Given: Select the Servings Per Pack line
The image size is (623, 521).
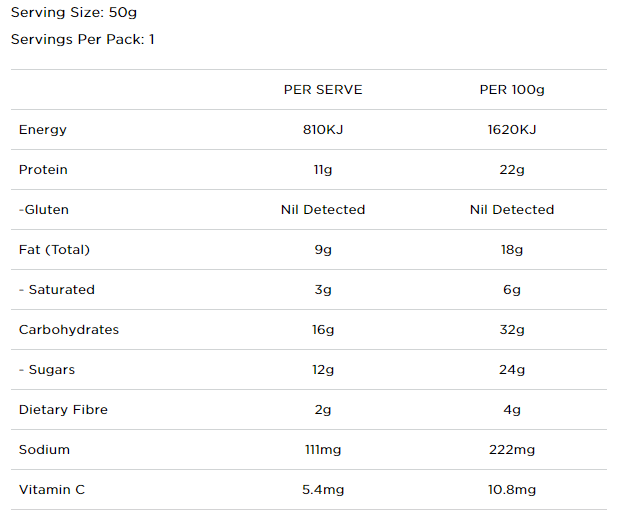Looking at the screenshot, I should click(x=83, y=39).
